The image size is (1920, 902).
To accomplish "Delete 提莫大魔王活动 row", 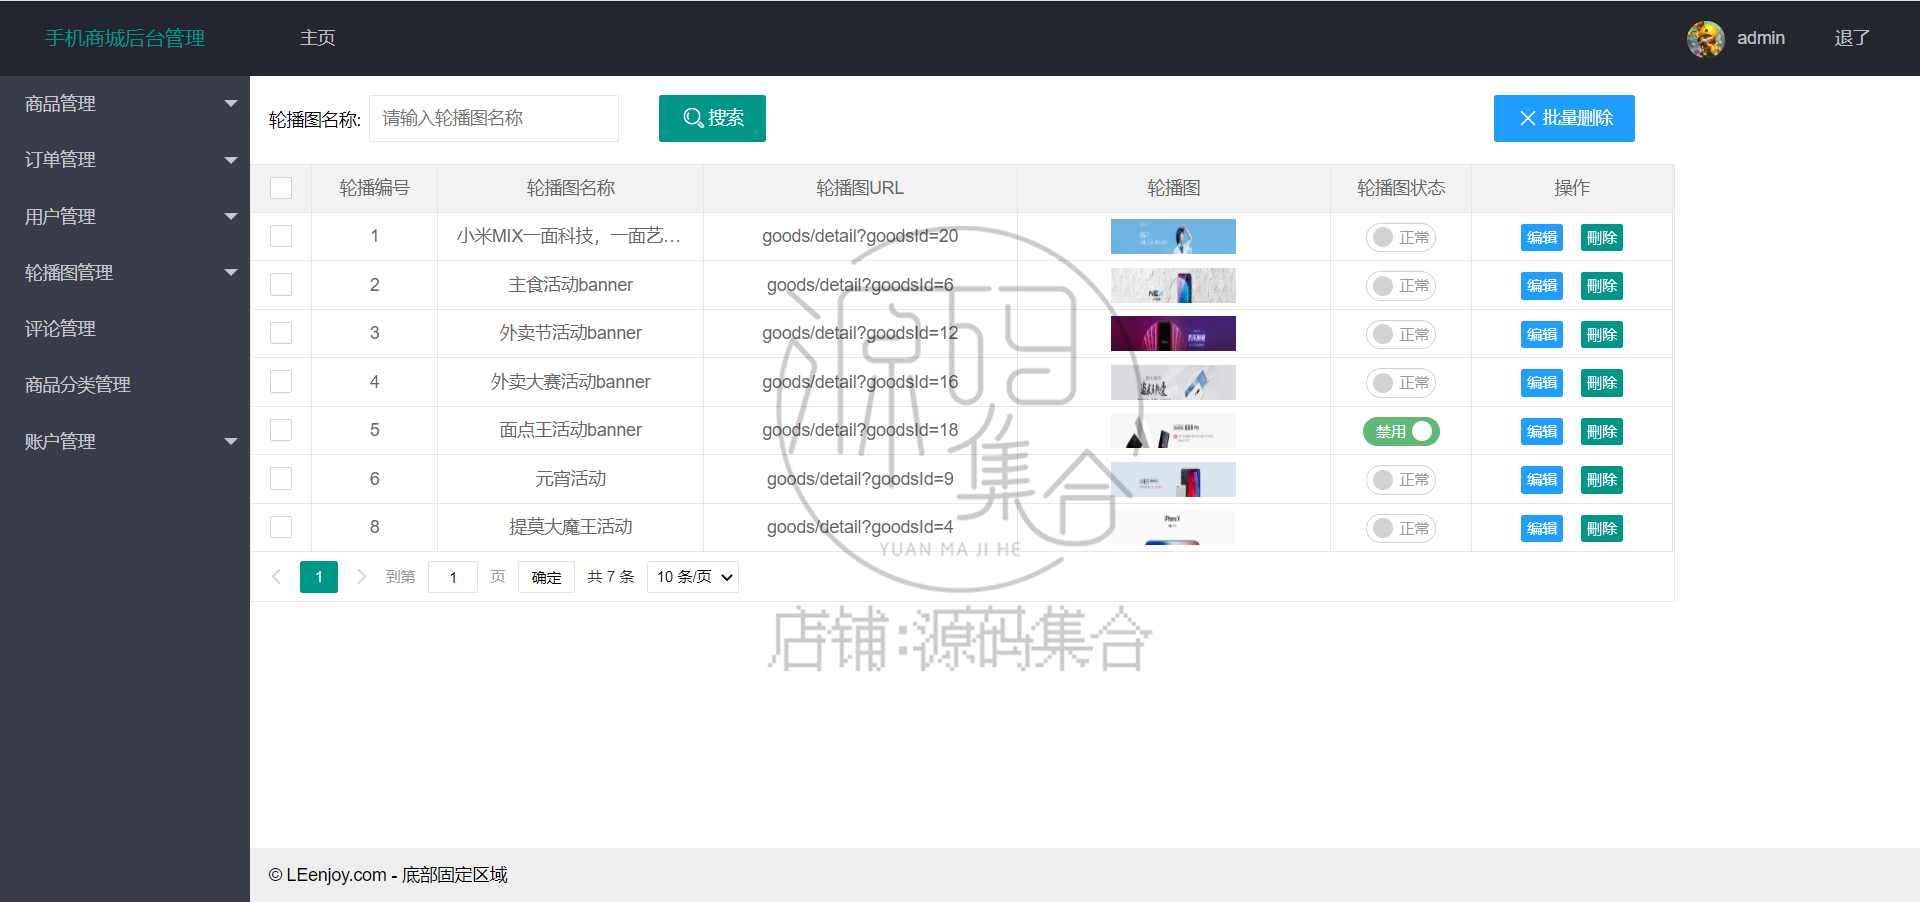I will pos(1602,529).
